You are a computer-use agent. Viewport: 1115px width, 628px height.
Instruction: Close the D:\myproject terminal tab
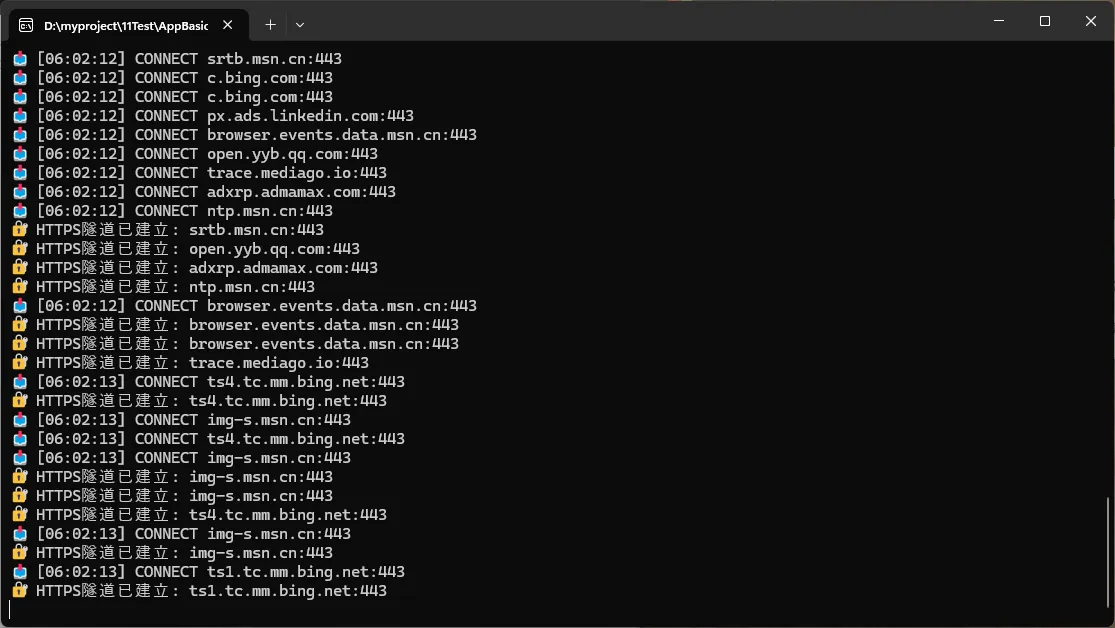pos(232,24)
